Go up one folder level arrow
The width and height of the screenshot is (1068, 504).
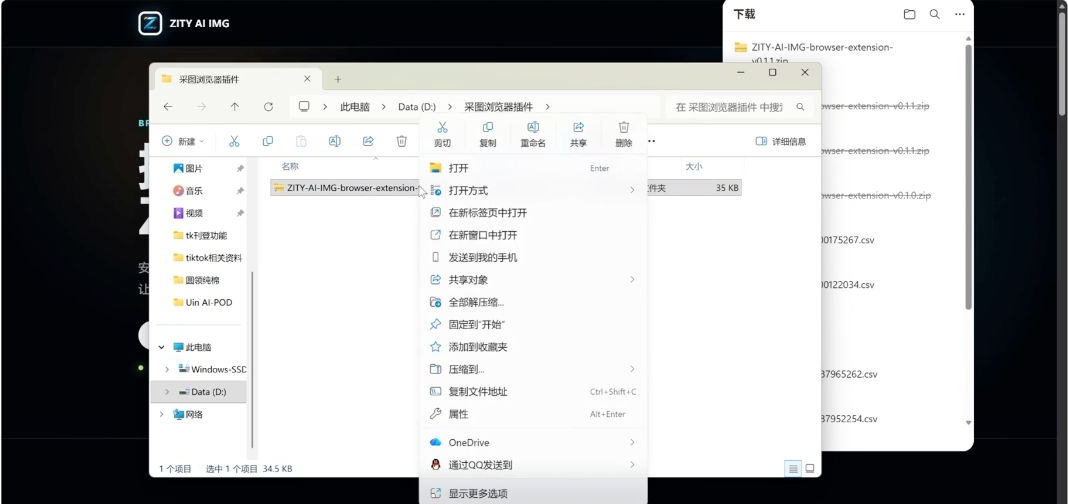(235, 107)
